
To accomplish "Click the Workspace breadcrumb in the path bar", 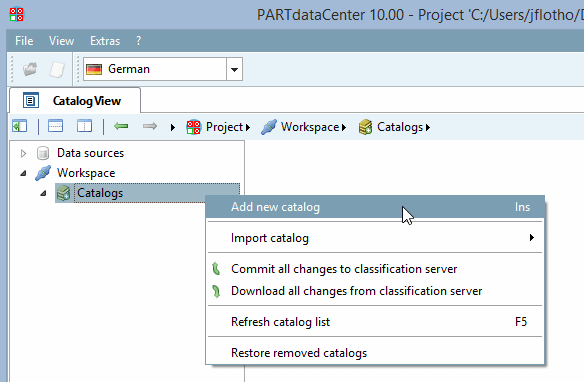I will tap(310, 127).
